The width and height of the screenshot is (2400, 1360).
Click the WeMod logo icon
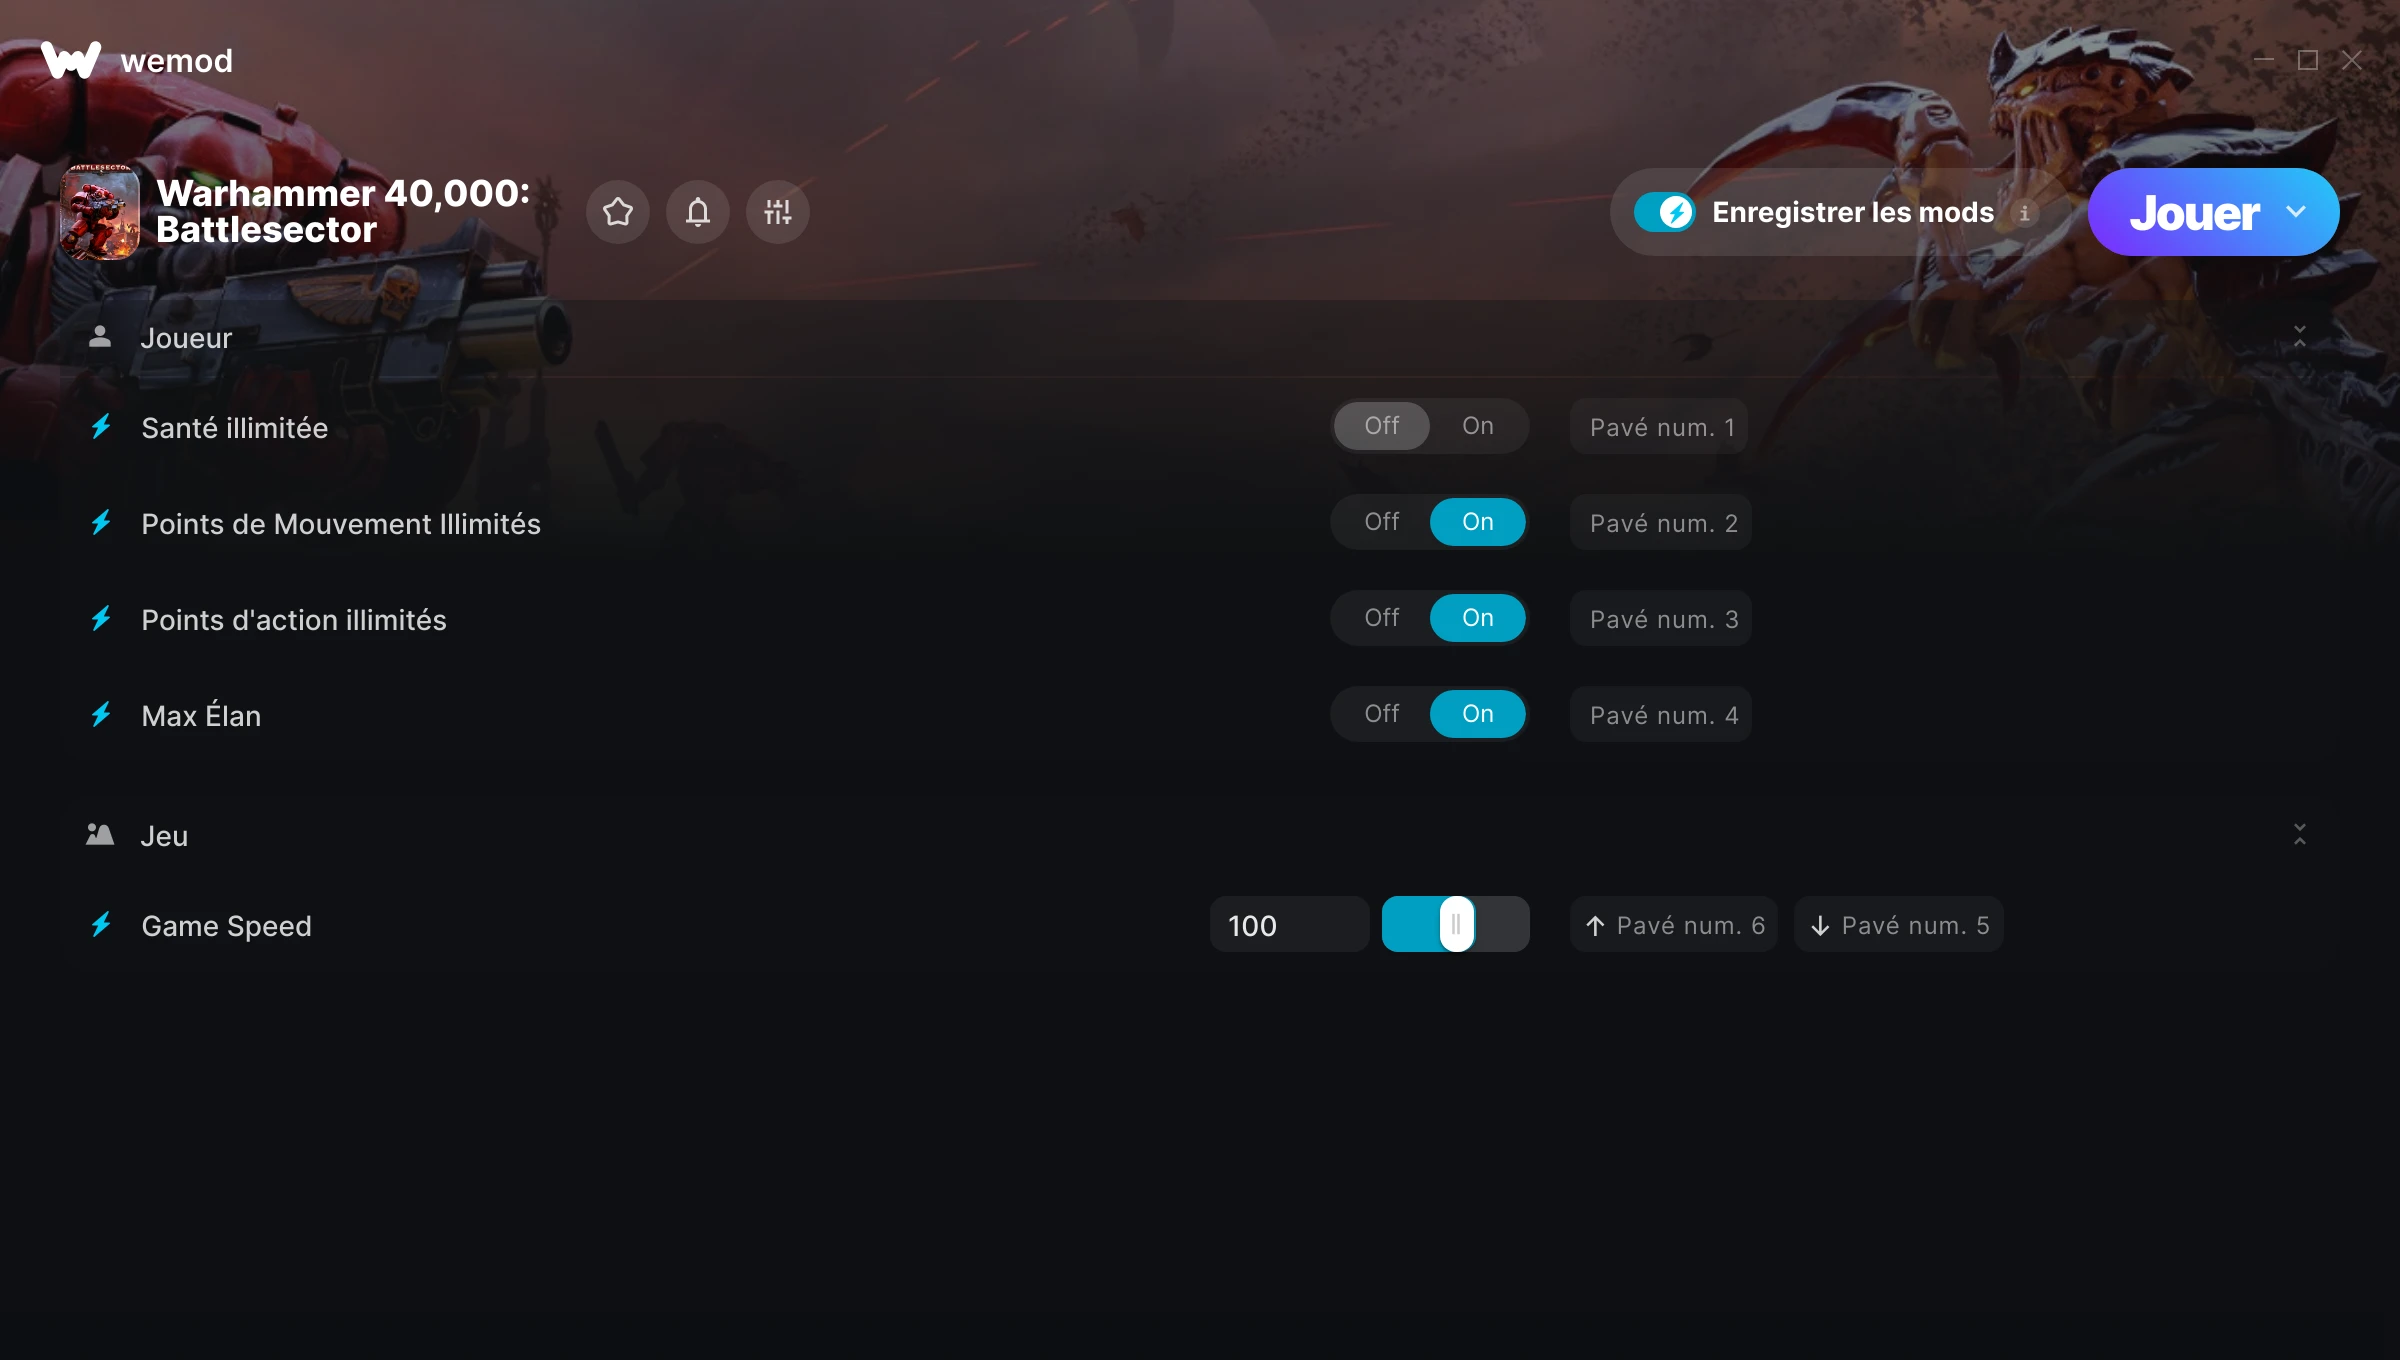click(71, 60)
